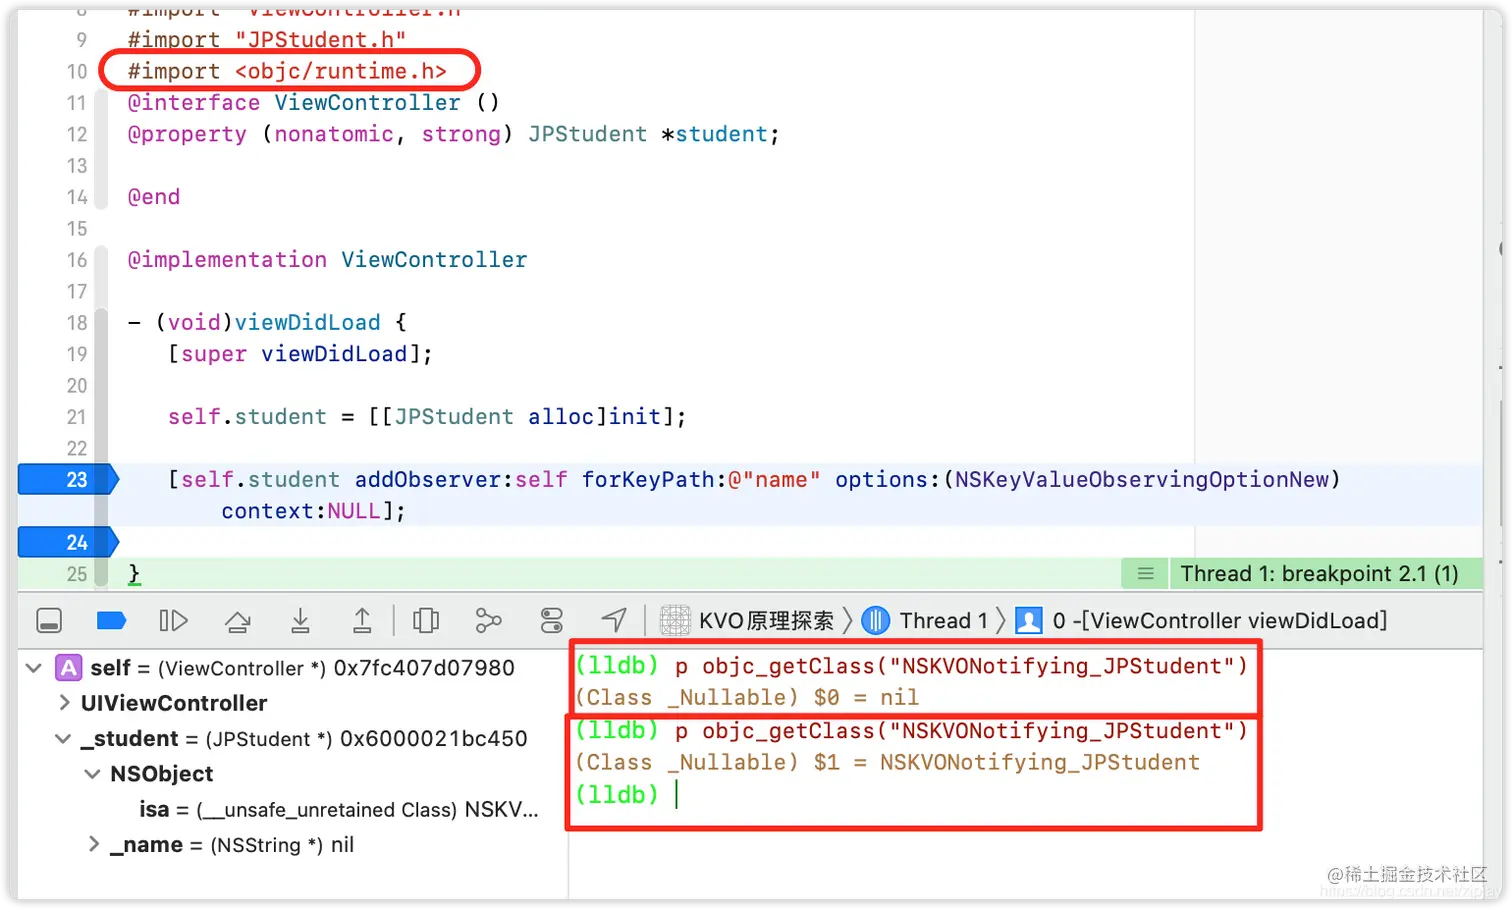Click the viewDidLoad method name on line 18
Viewport: 1512px width, 909px height.
pyautogui.click(x=307, y=322)
